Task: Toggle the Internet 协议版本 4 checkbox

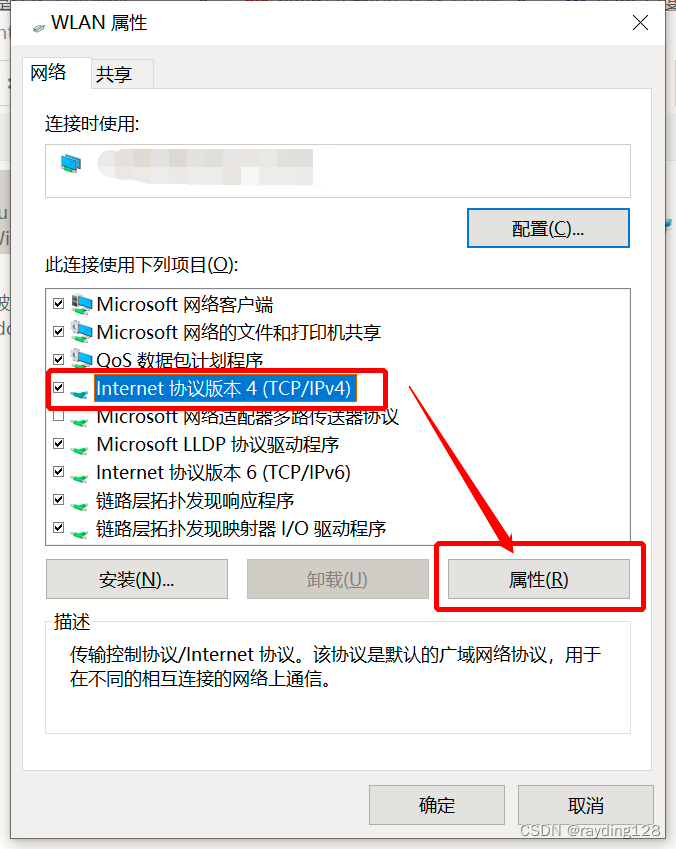Action: tap(58, 388)
